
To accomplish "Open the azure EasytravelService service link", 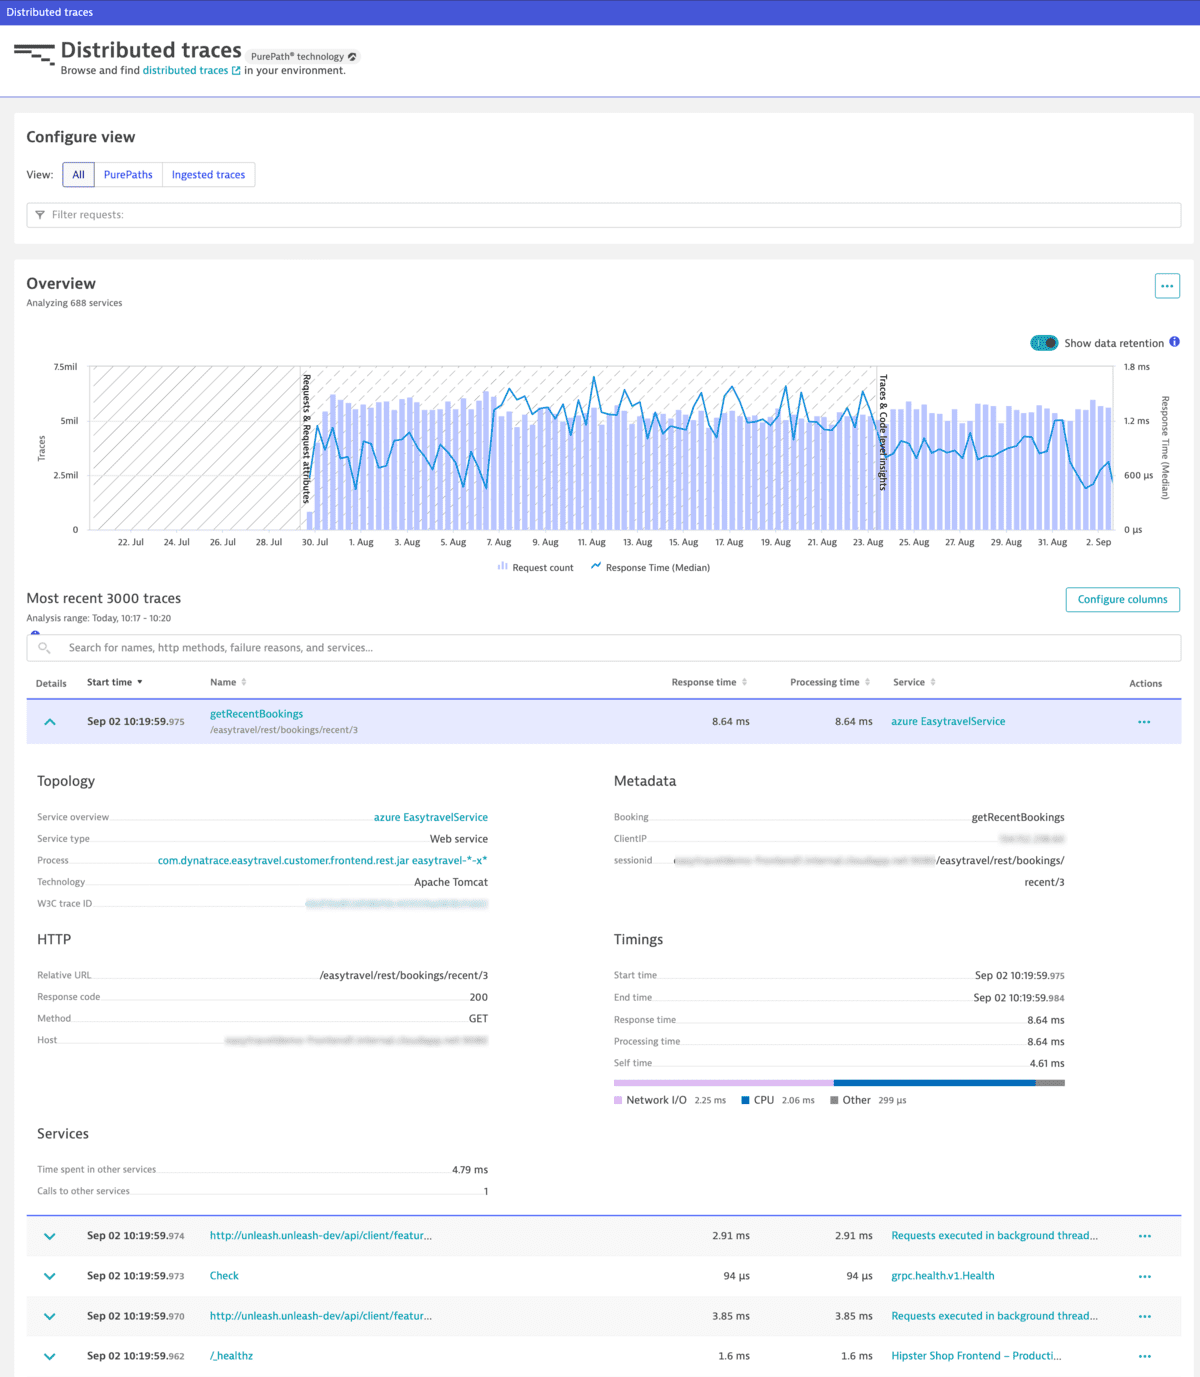I will tap(947, 721).
